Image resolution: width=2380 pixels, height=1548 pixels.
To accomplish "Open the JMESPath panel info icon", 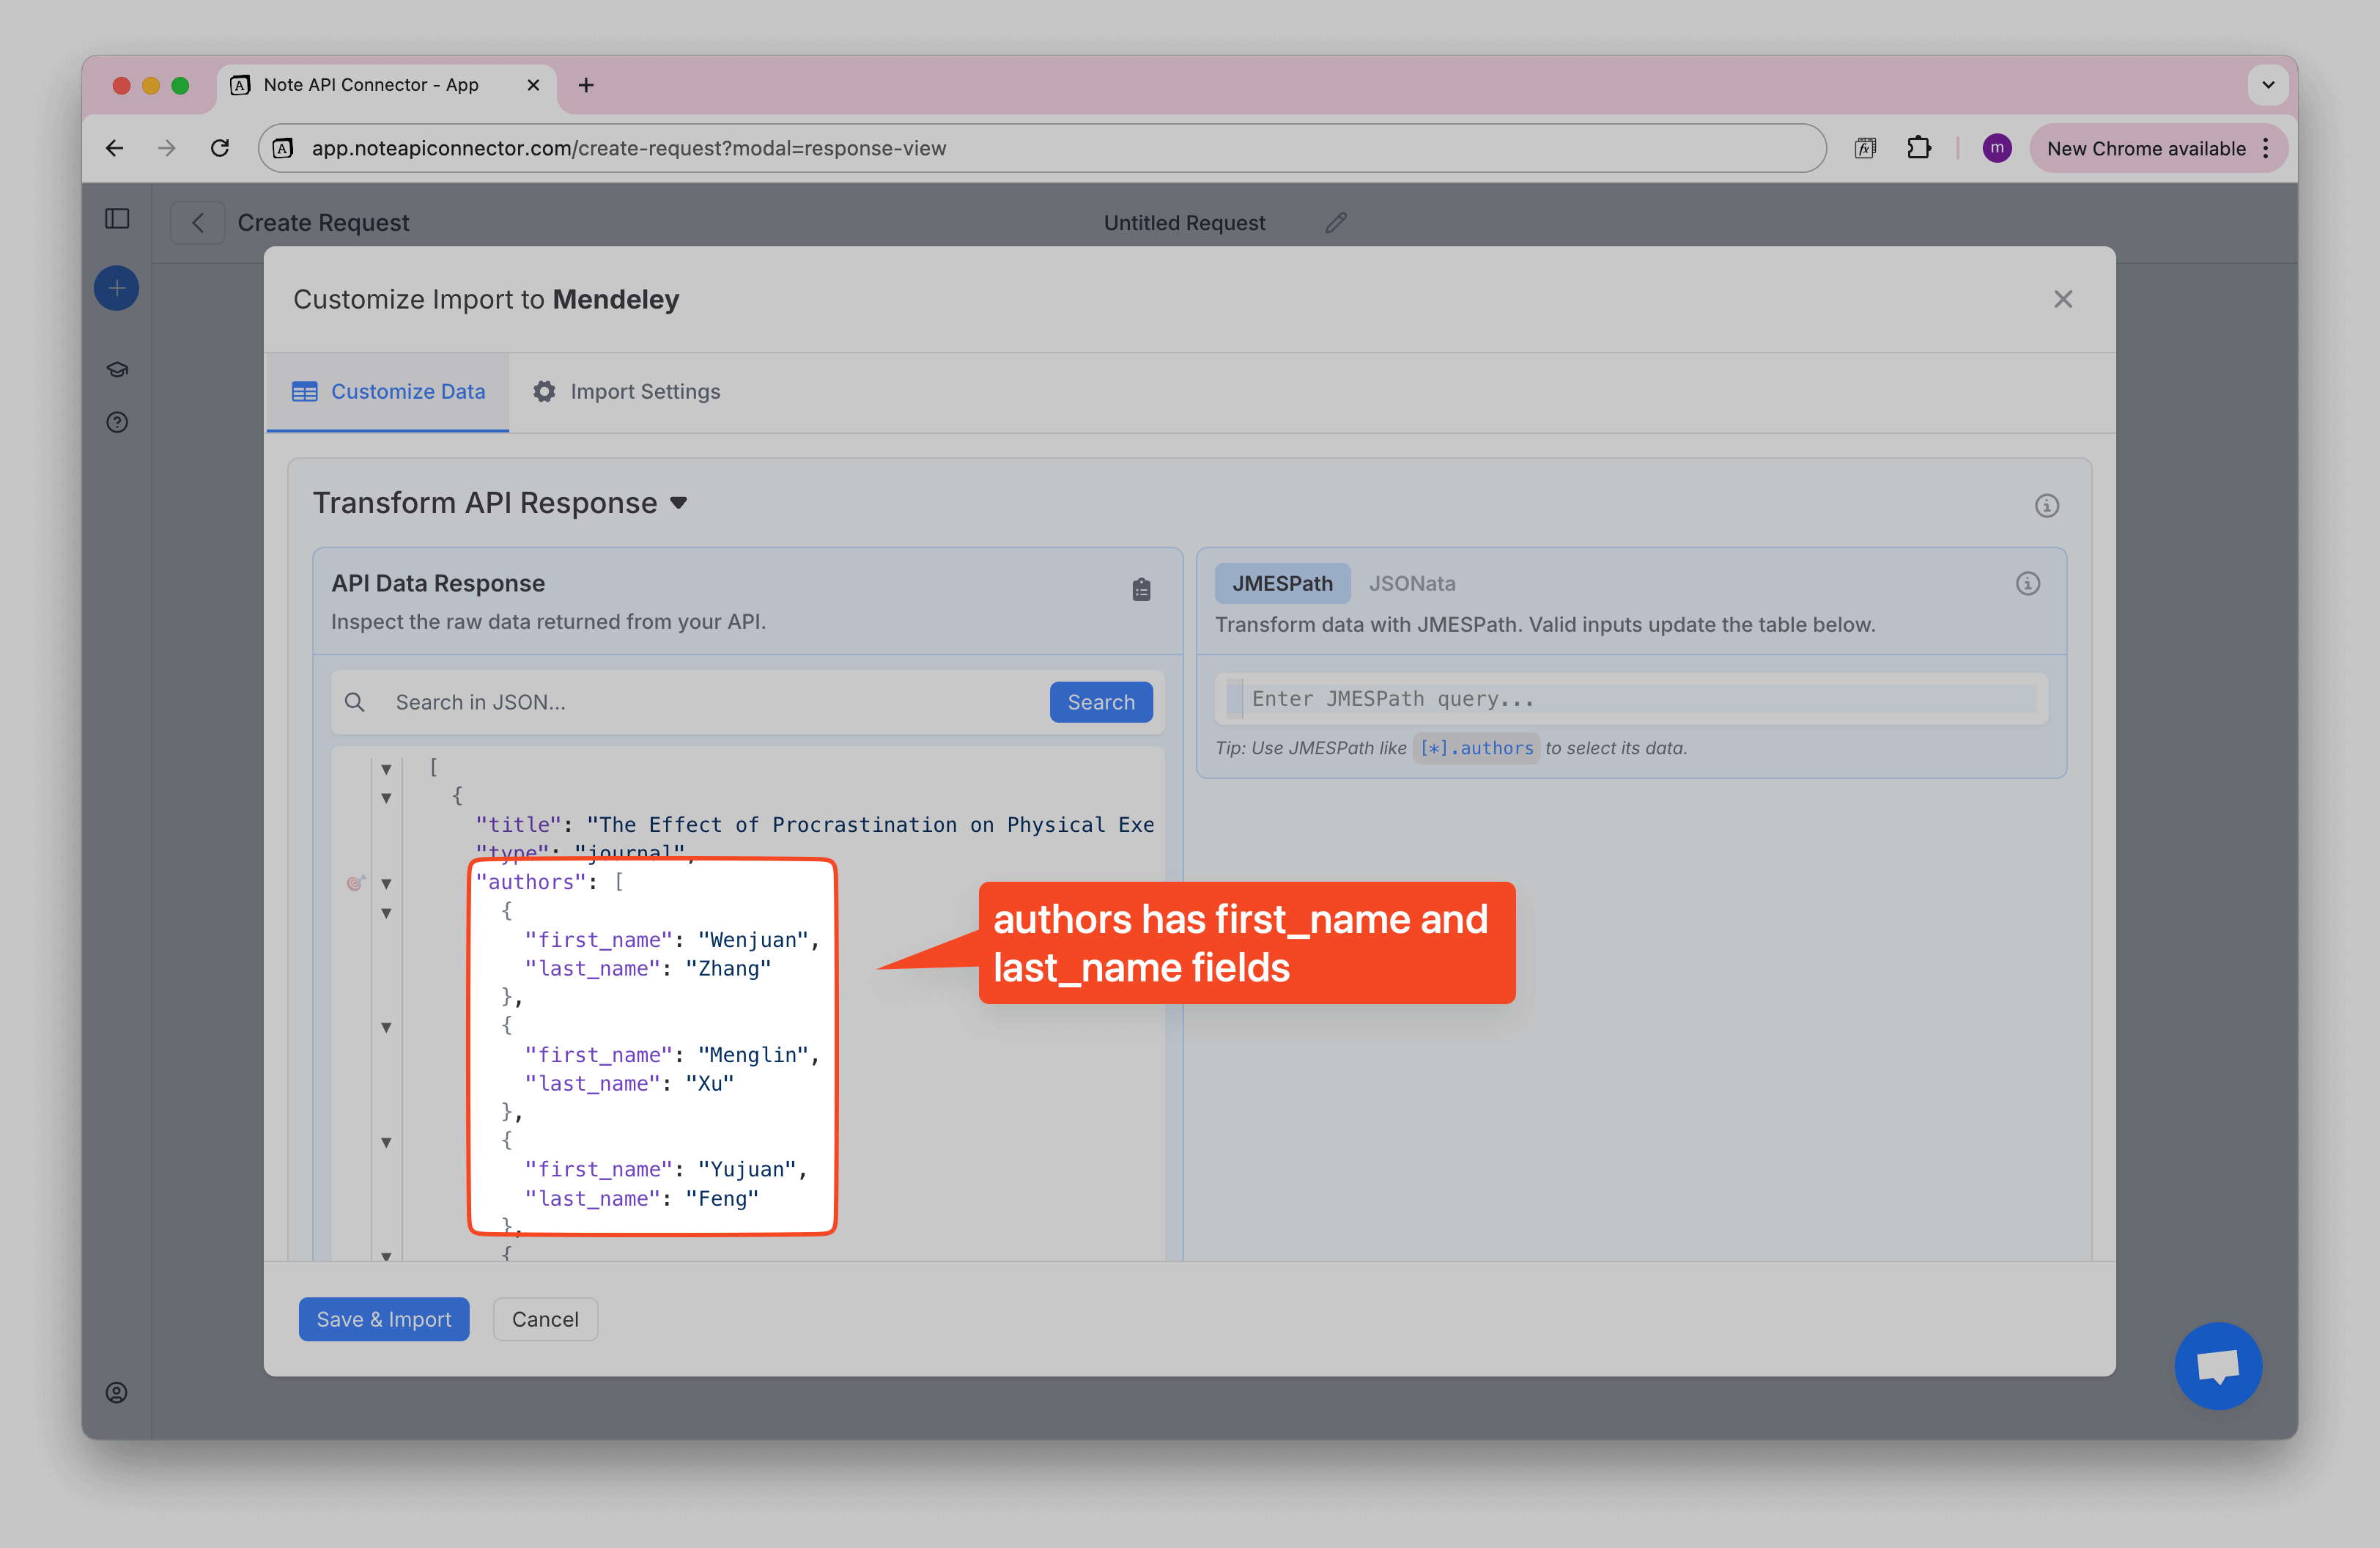I will [x=2028, y=584].
